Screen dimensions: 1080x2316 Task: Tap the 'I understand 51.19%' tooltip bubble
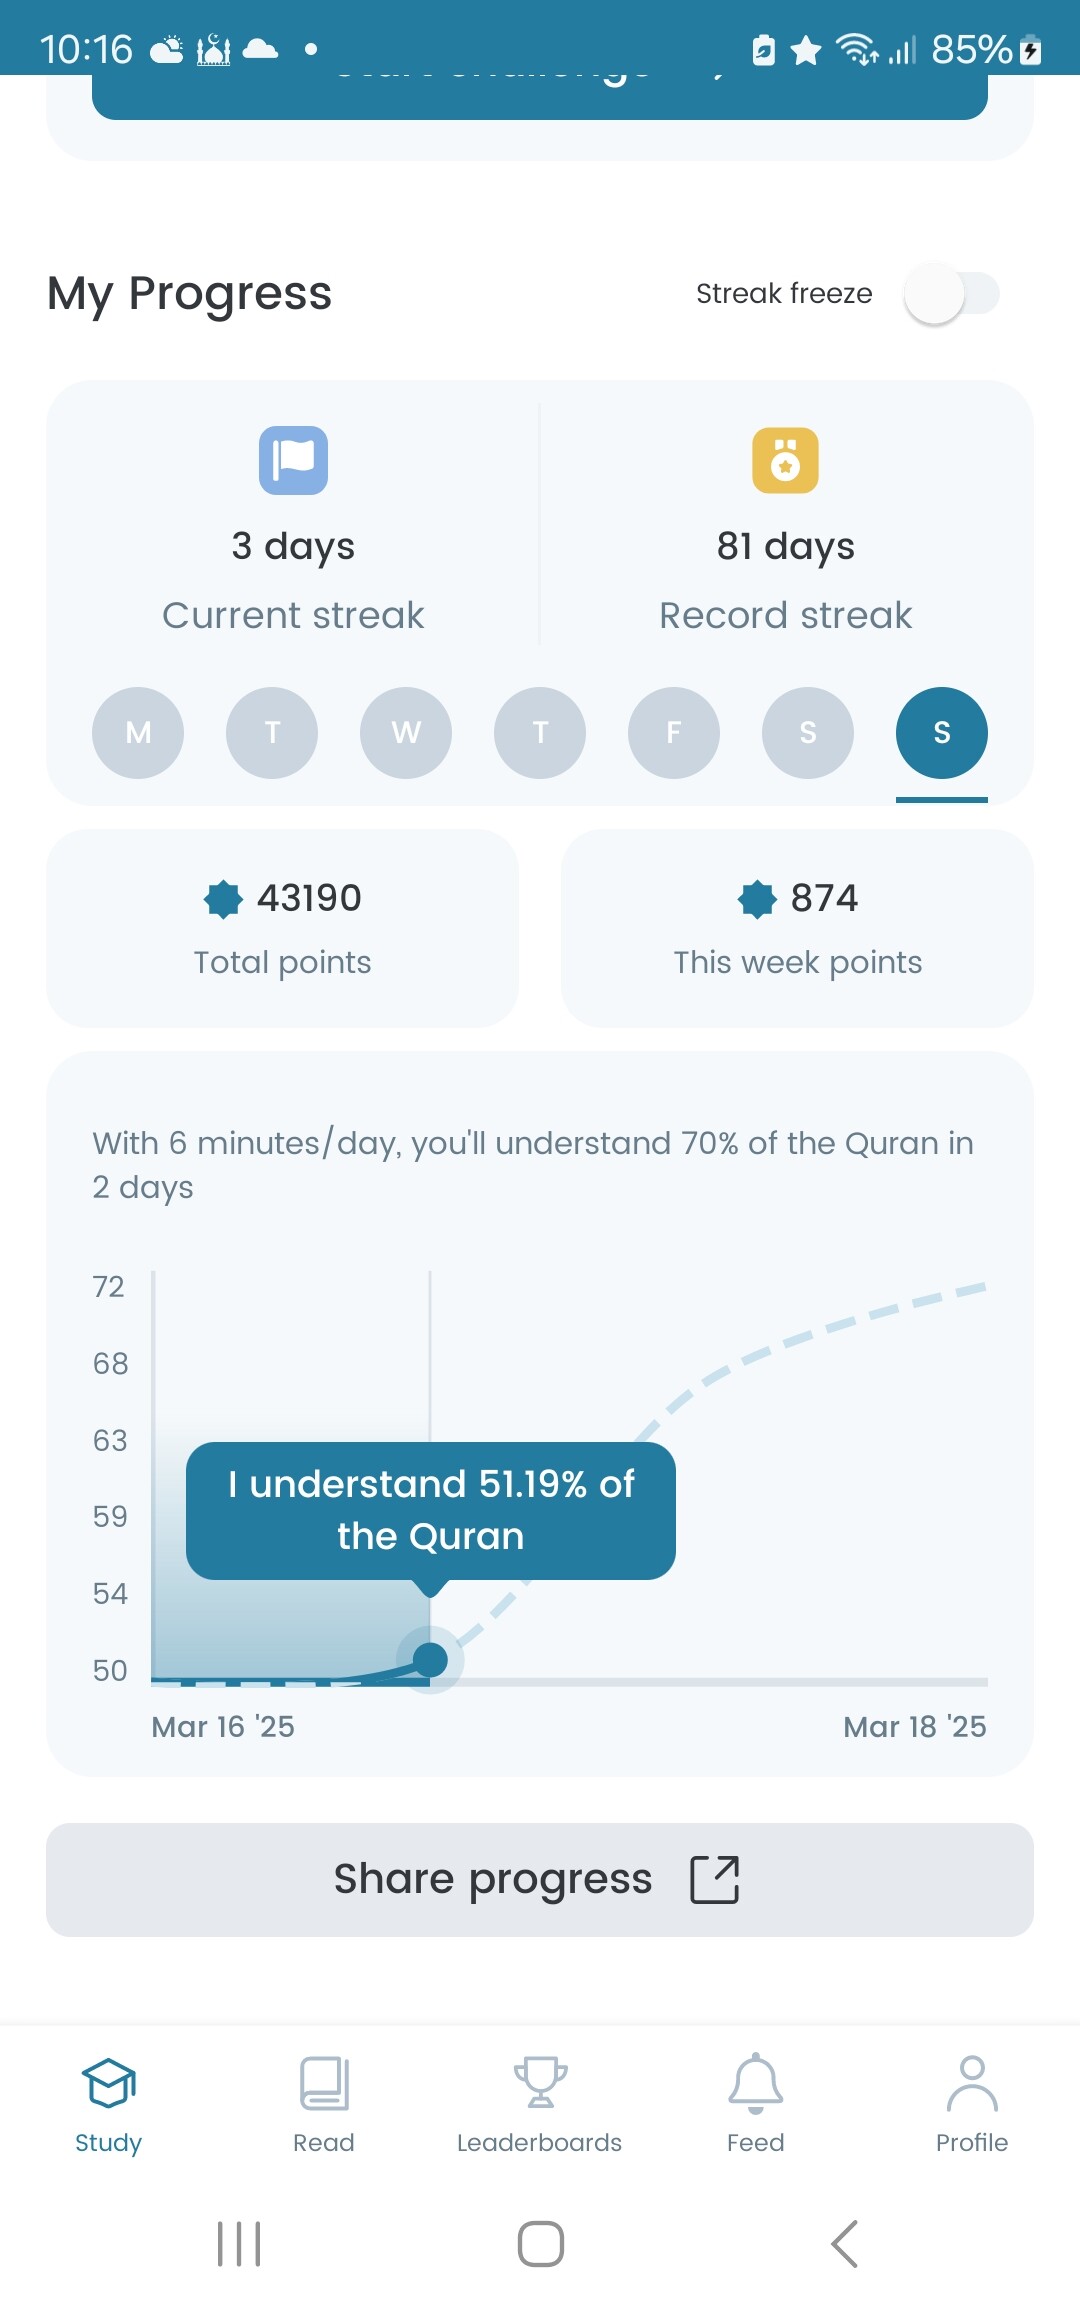coord(431,1511)
